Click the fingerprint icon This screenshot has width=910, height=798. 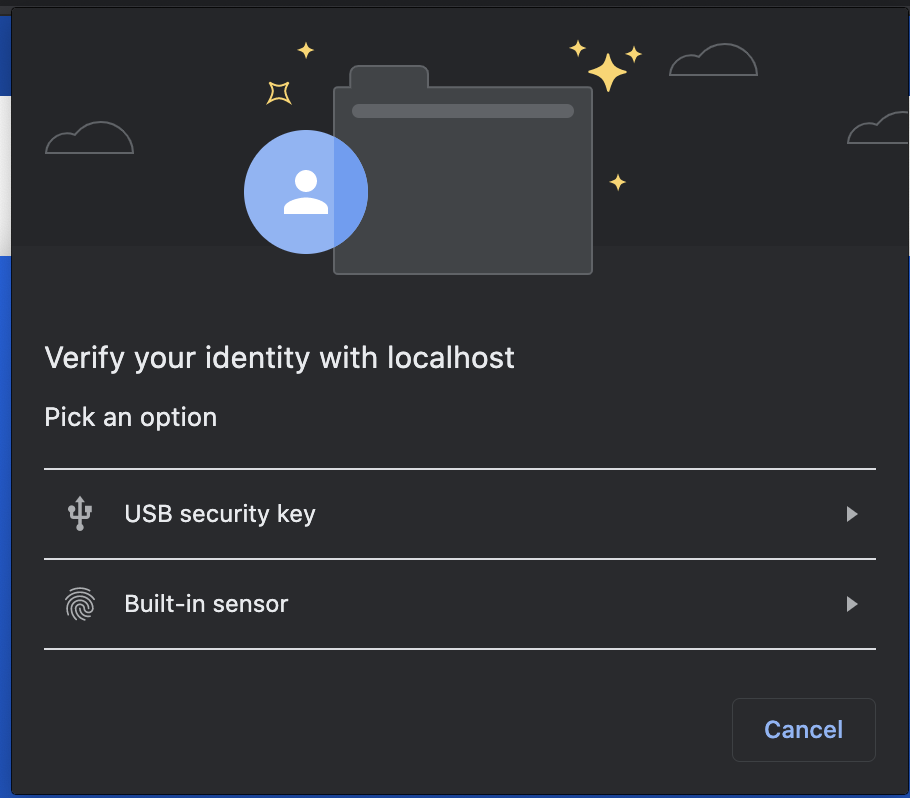pyautogui.click(x=80, y=604)
